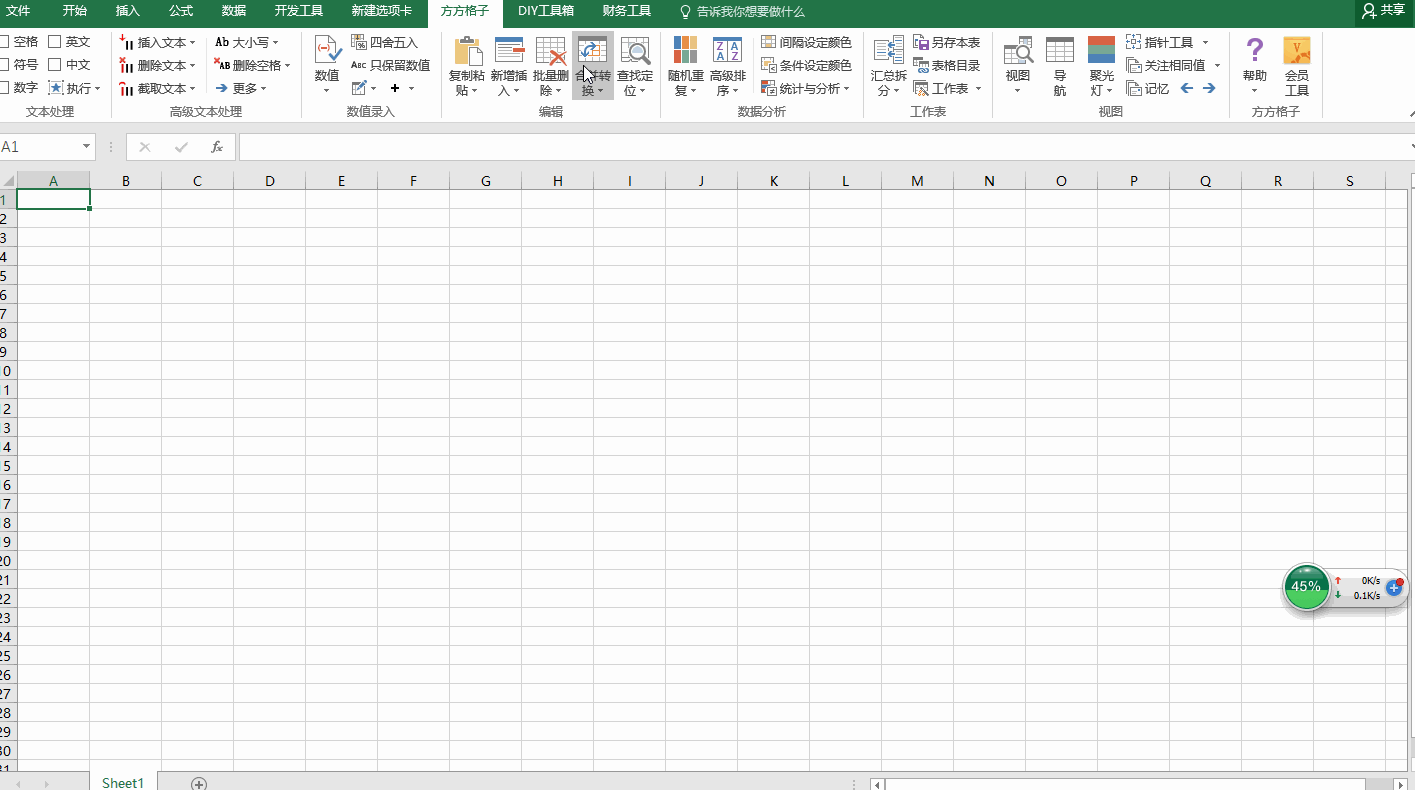
Task: Expand the Name Box dropdown arrow
Action: point(86,147)
